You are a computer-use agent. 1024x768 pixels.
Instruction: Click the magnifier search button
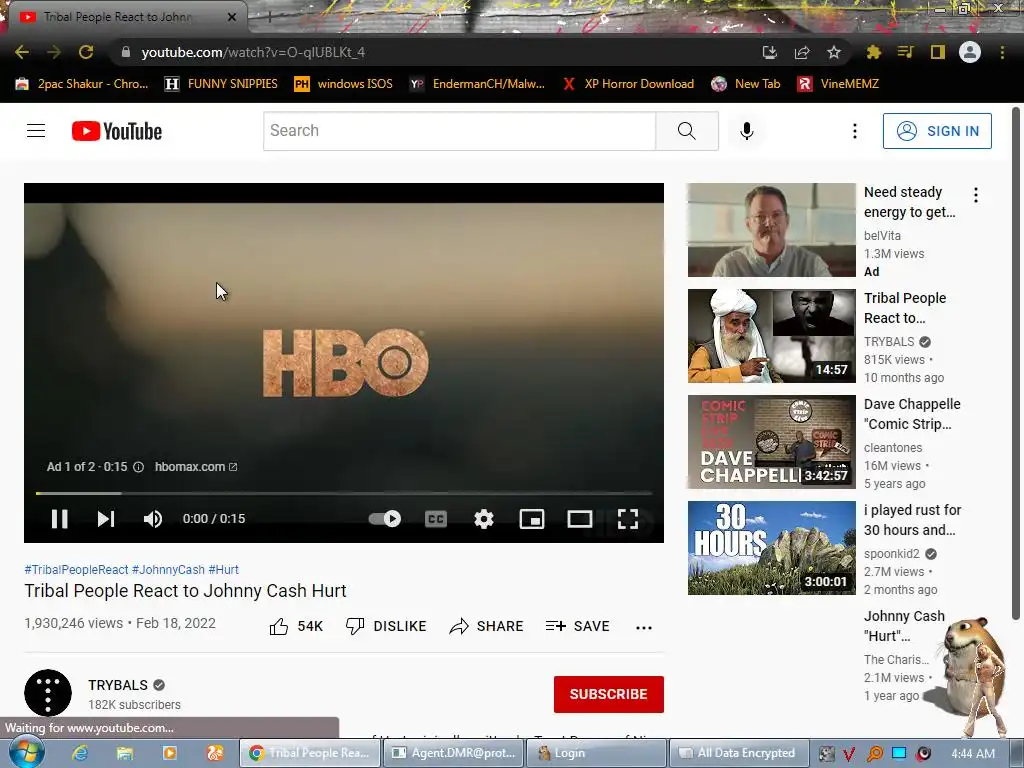click(686, 131)
